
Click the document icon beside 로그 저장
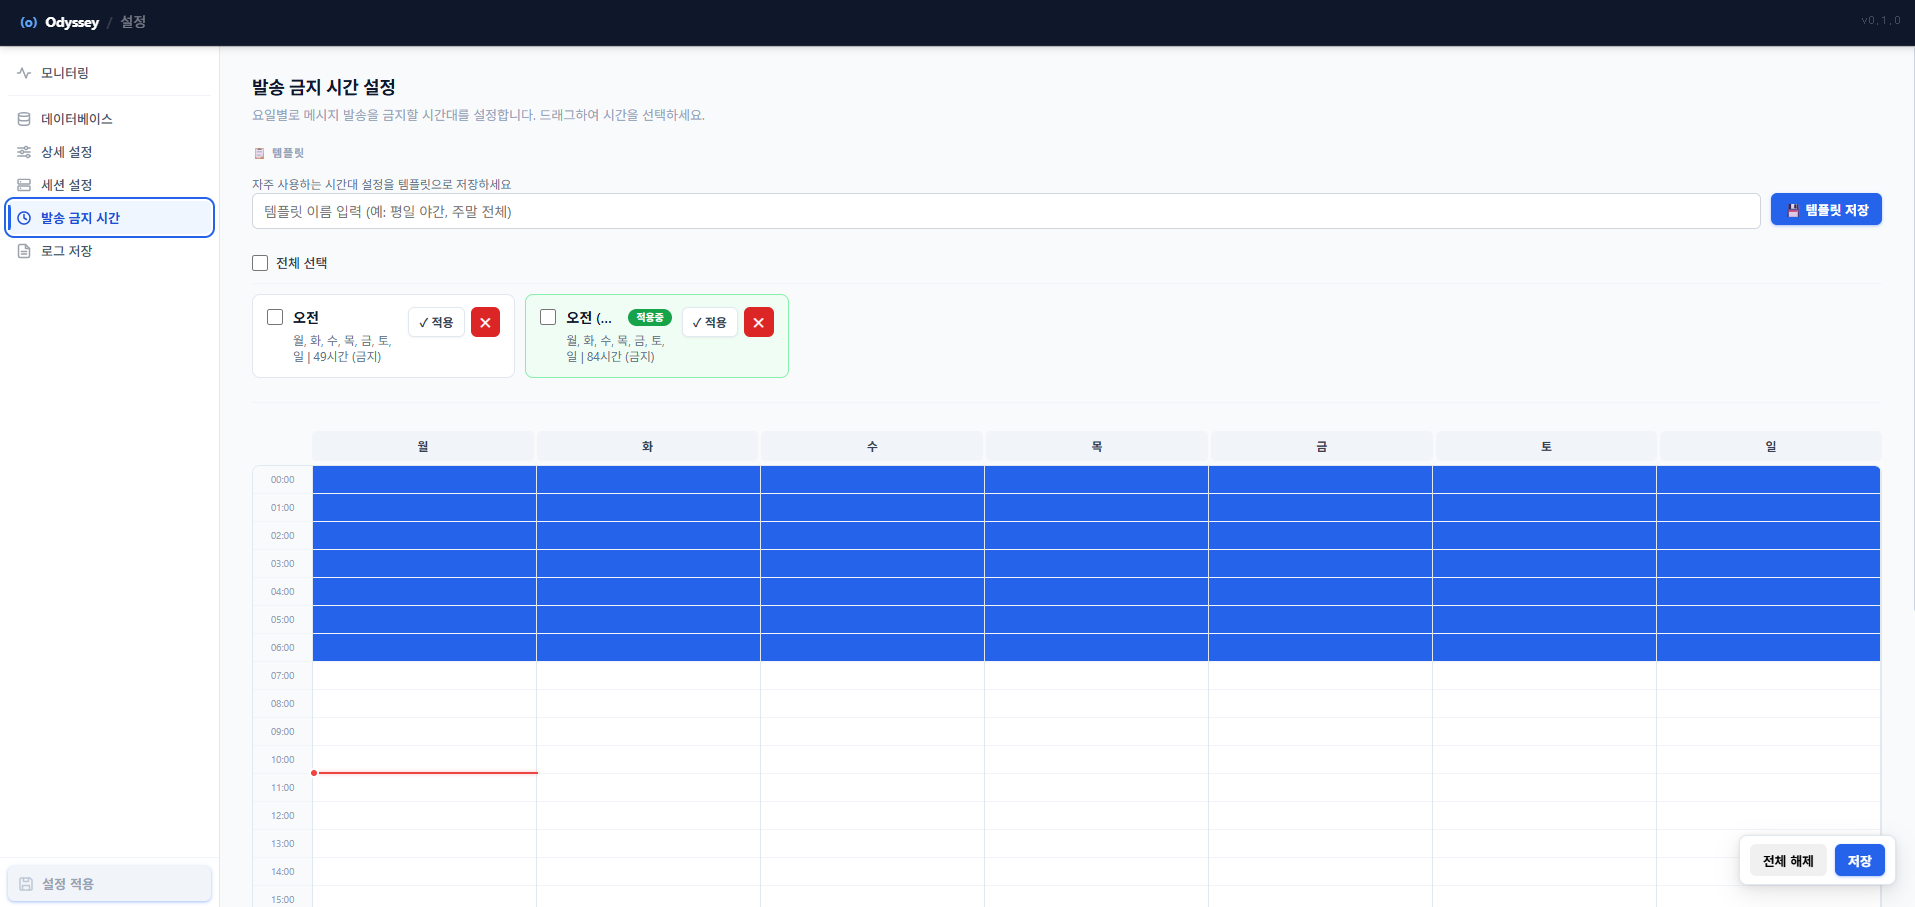24,251
